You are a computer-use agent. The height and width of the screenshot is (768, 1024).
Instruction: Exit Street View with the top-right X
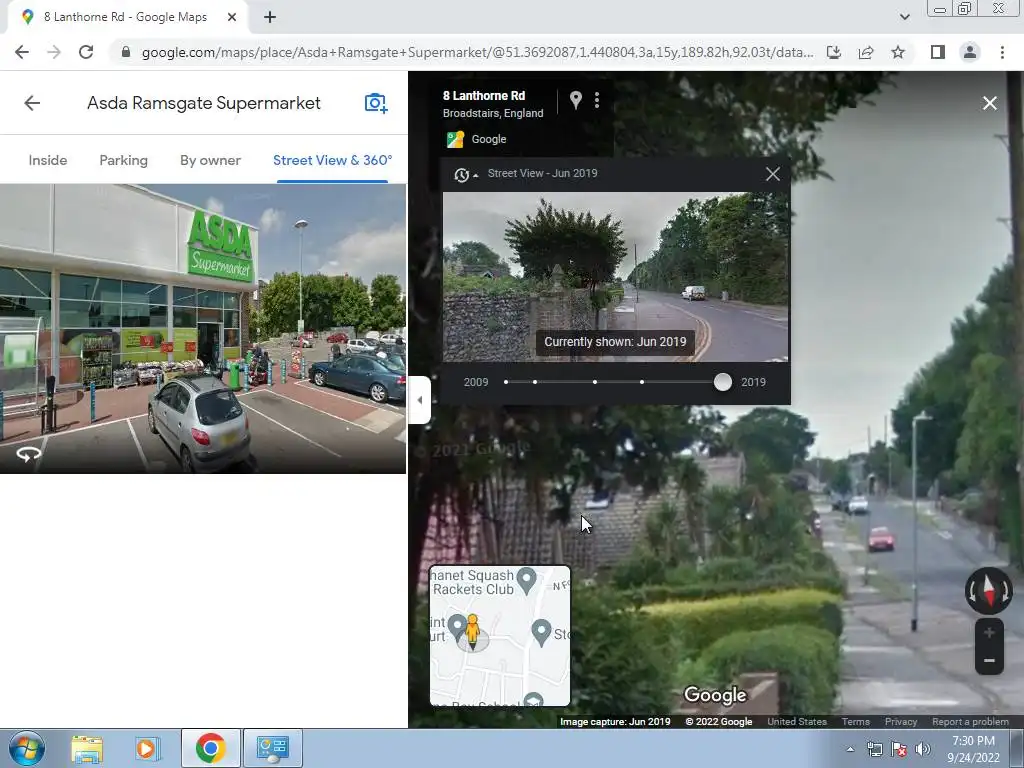click(989, 103)
